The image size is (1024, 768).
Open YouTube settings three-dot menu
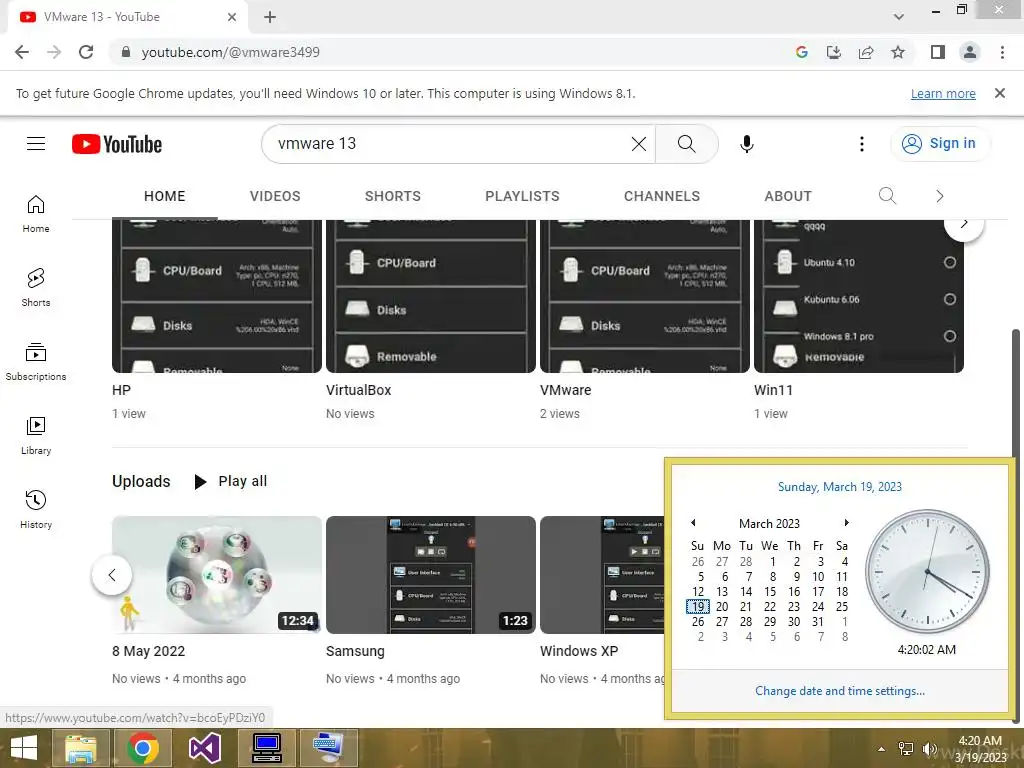(x=861, y=144)
